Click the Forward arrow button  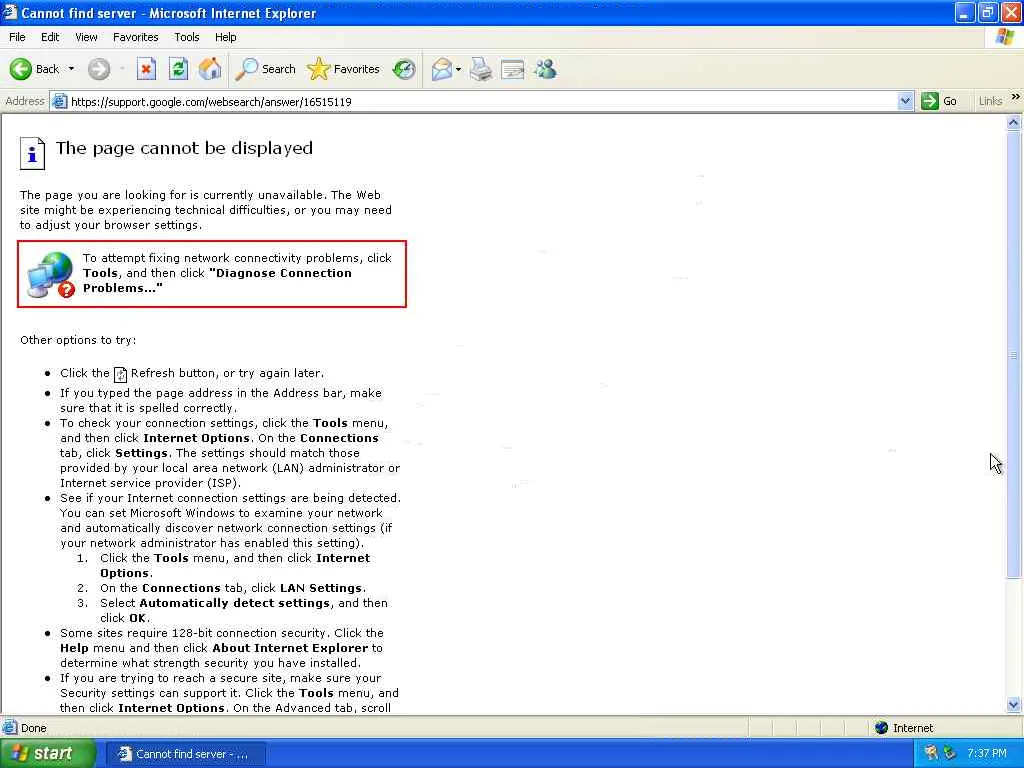[99, 69]
